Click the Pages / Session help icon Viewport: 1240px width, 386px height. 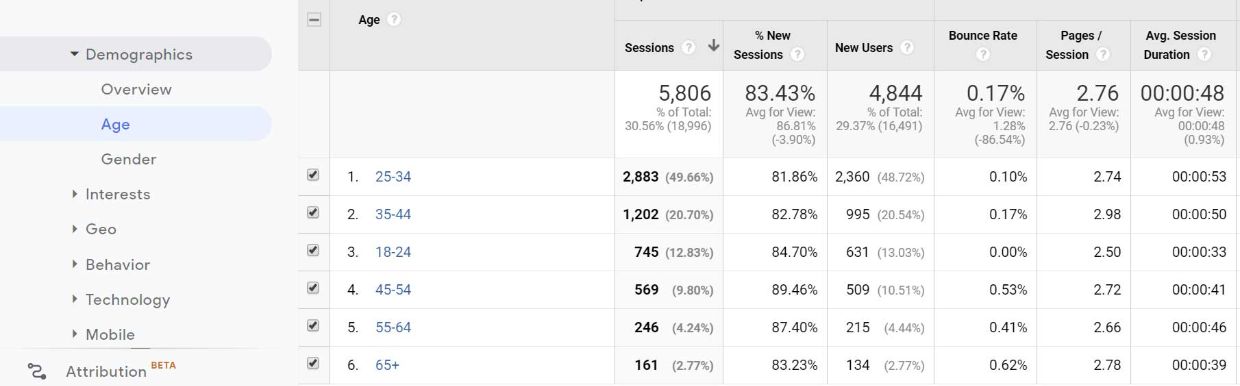click(x=1102, y=55)
